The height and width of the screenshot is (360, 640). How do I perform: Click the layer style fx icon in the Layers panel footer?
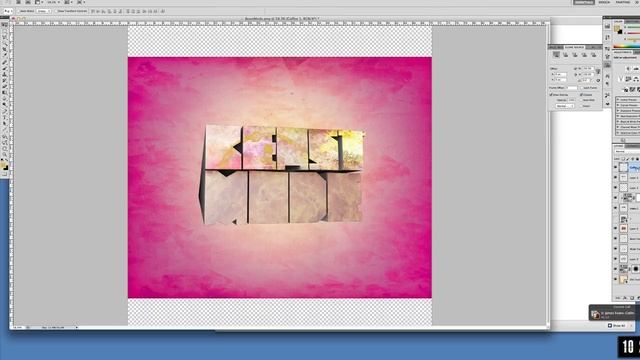click(x=625, y=298)
